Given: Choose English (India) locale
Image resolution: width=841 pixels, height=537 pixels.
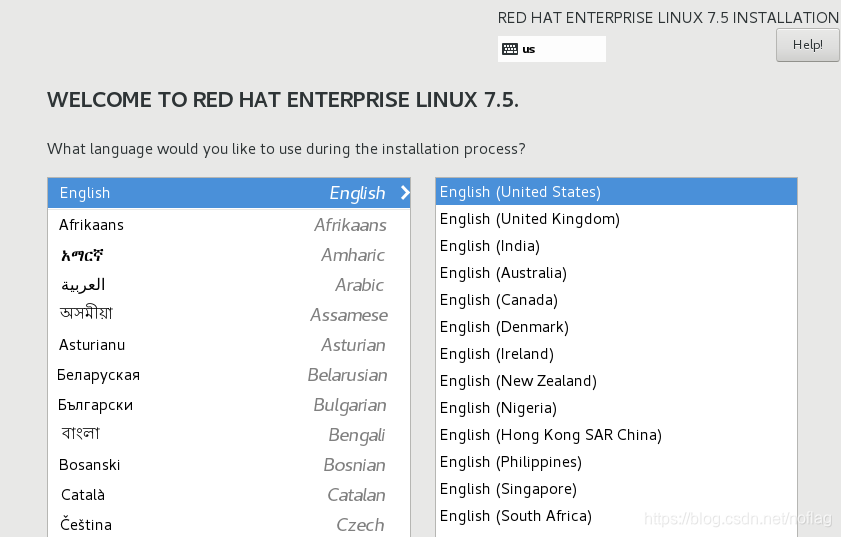Looking at the screenshot, I should tap(616, 246).
